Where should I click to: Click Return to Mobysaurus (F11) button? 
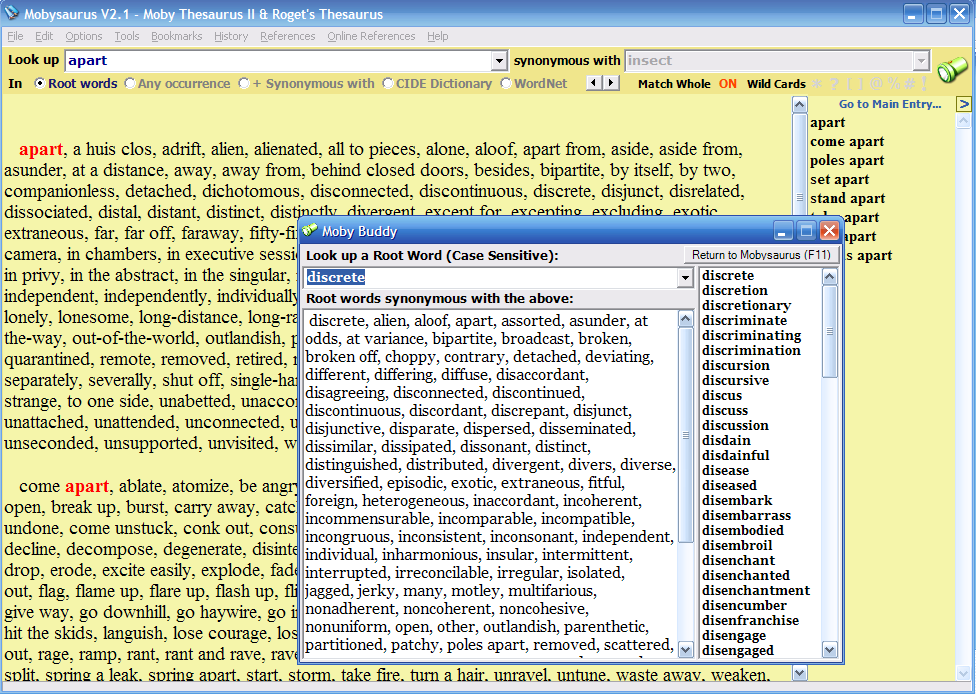click(761, 255)
